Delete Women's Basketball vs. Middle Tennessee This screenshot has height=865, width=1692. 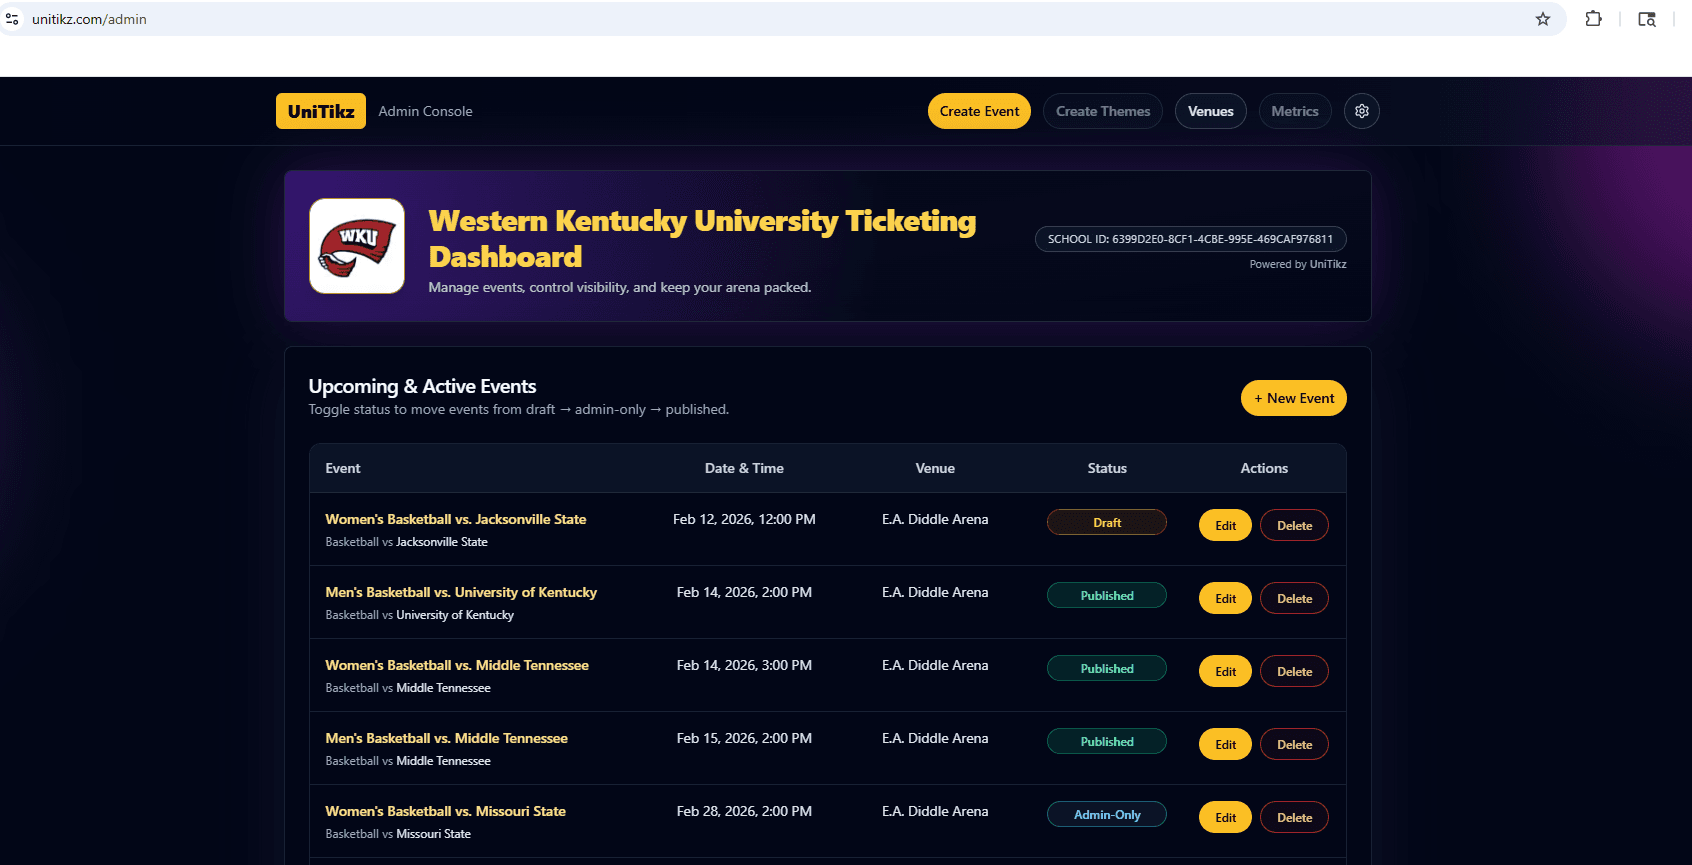(1294, 671)
